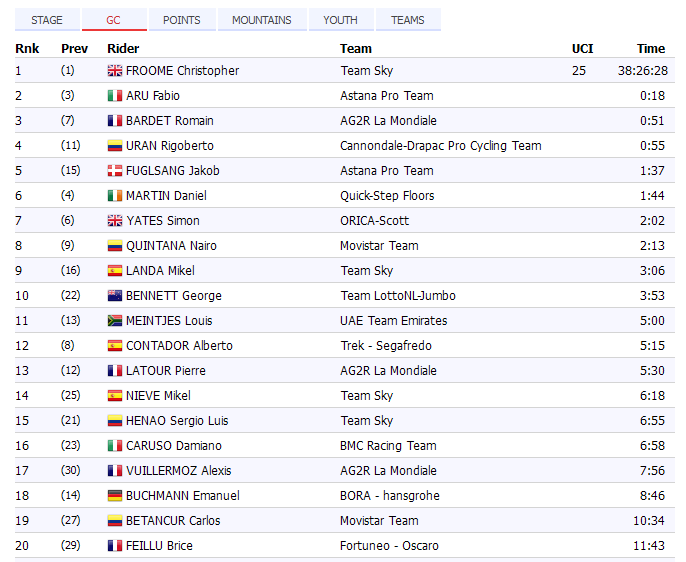Open the Astana Pro Team link for Aru
The height and width of the screenshot is (562, 686).
click(x=386, y=96)
